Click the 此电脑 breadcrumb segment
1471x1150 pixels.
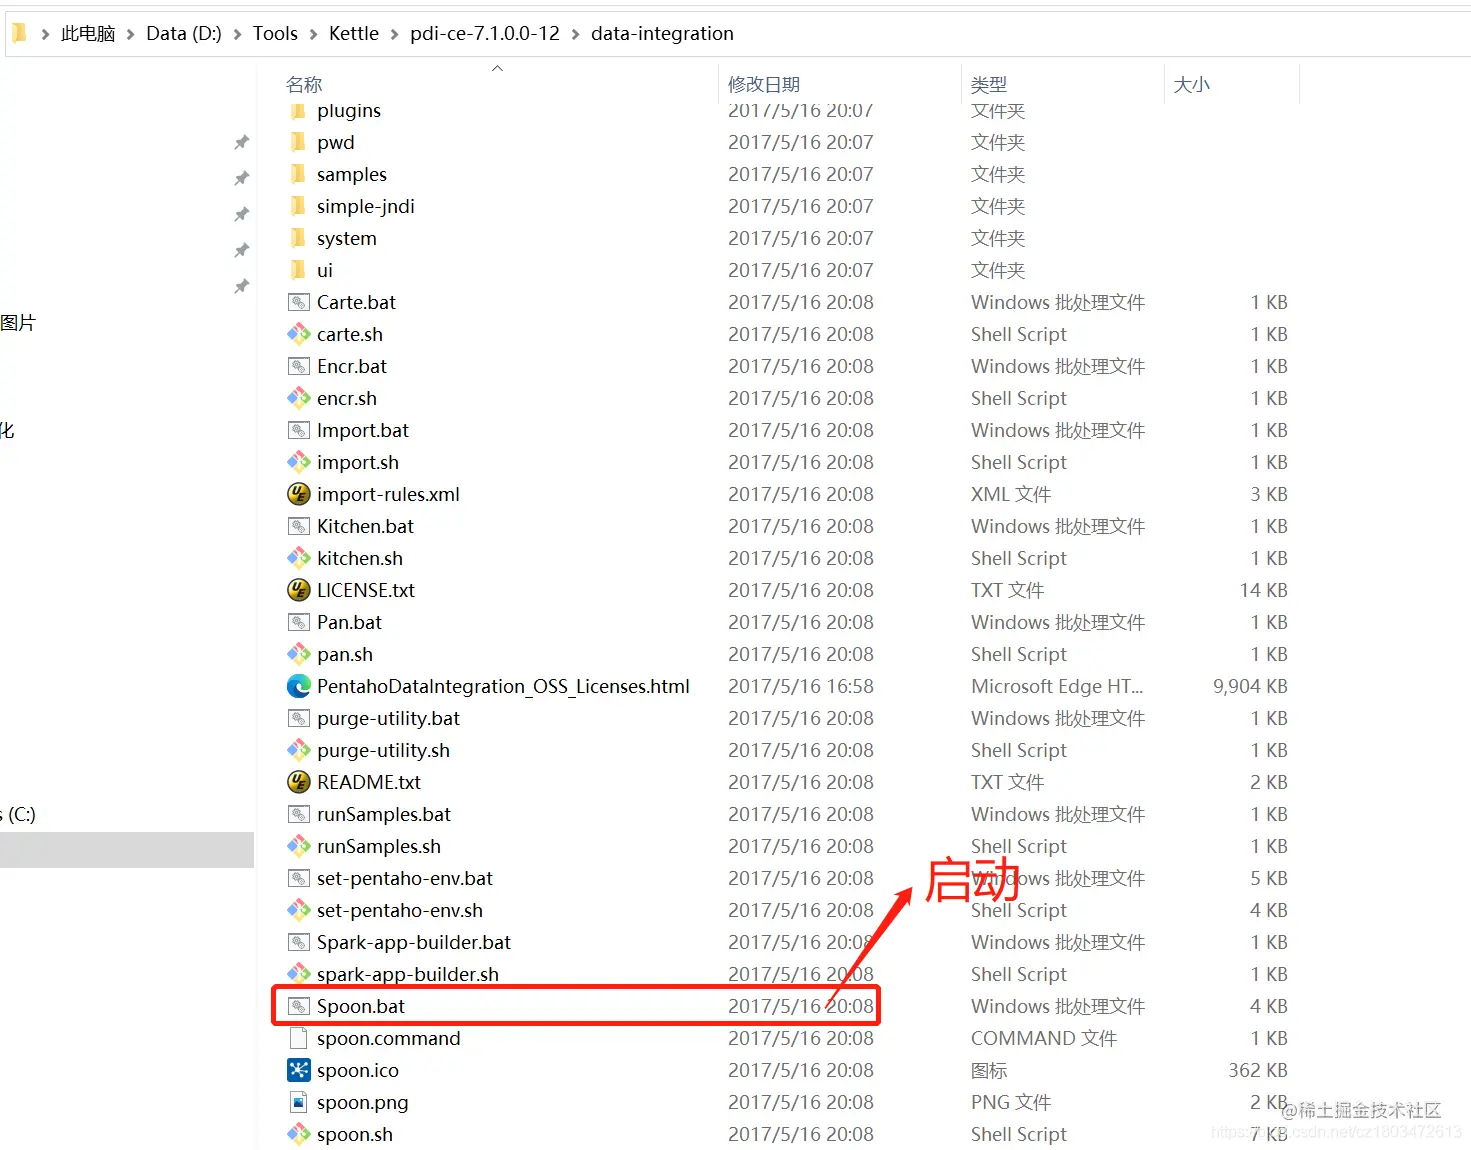click(x=88, y=34)
